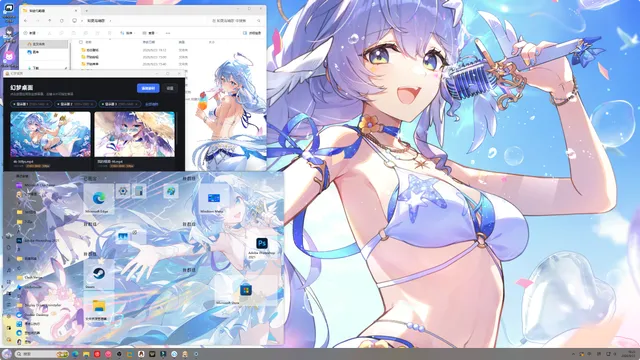Screen dimensions: 640x360
Task: Refresh the File Explorer folder view
Action: tap(62, 20)
